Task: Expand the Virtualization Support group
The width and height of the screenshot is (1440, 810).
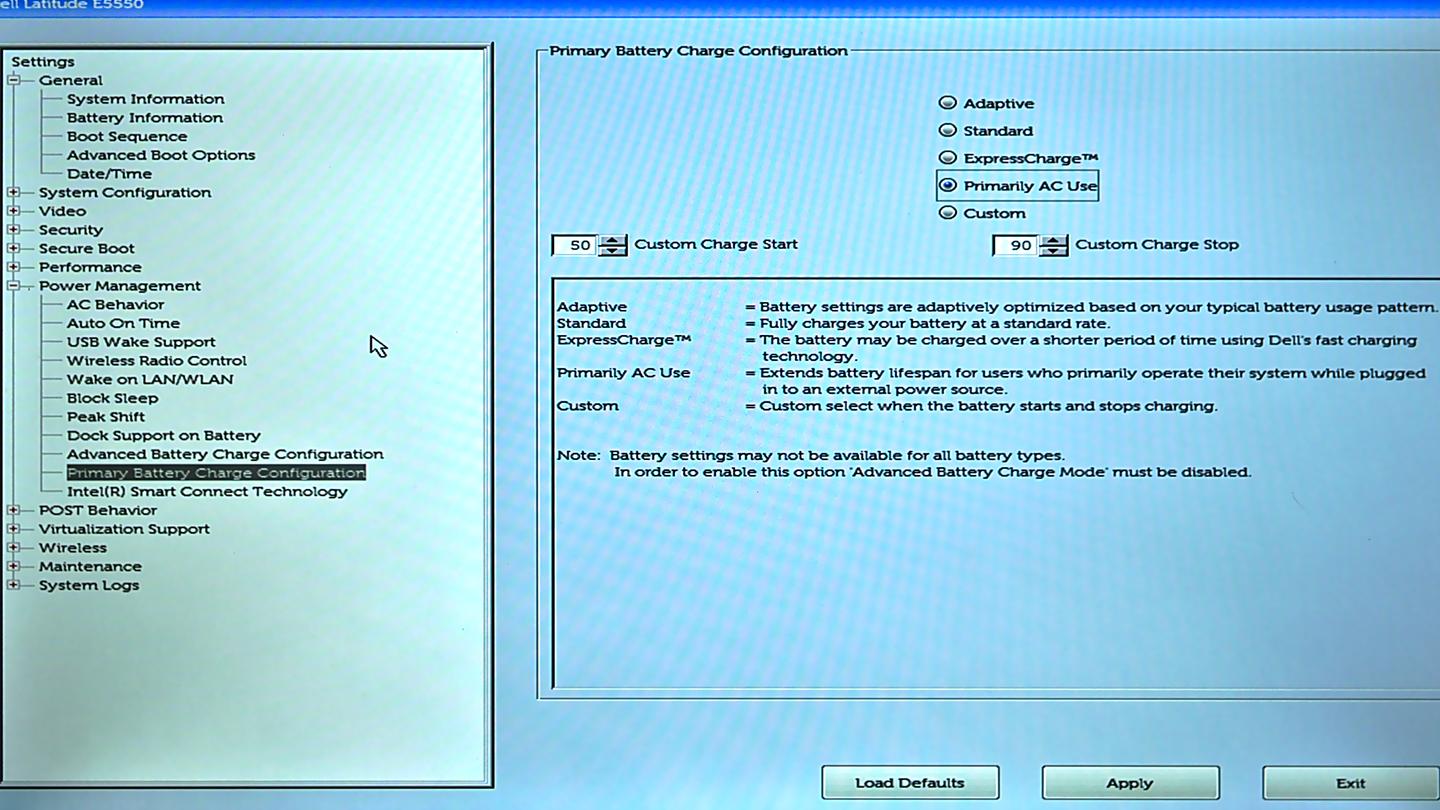Action: click(x=12, y=529)
